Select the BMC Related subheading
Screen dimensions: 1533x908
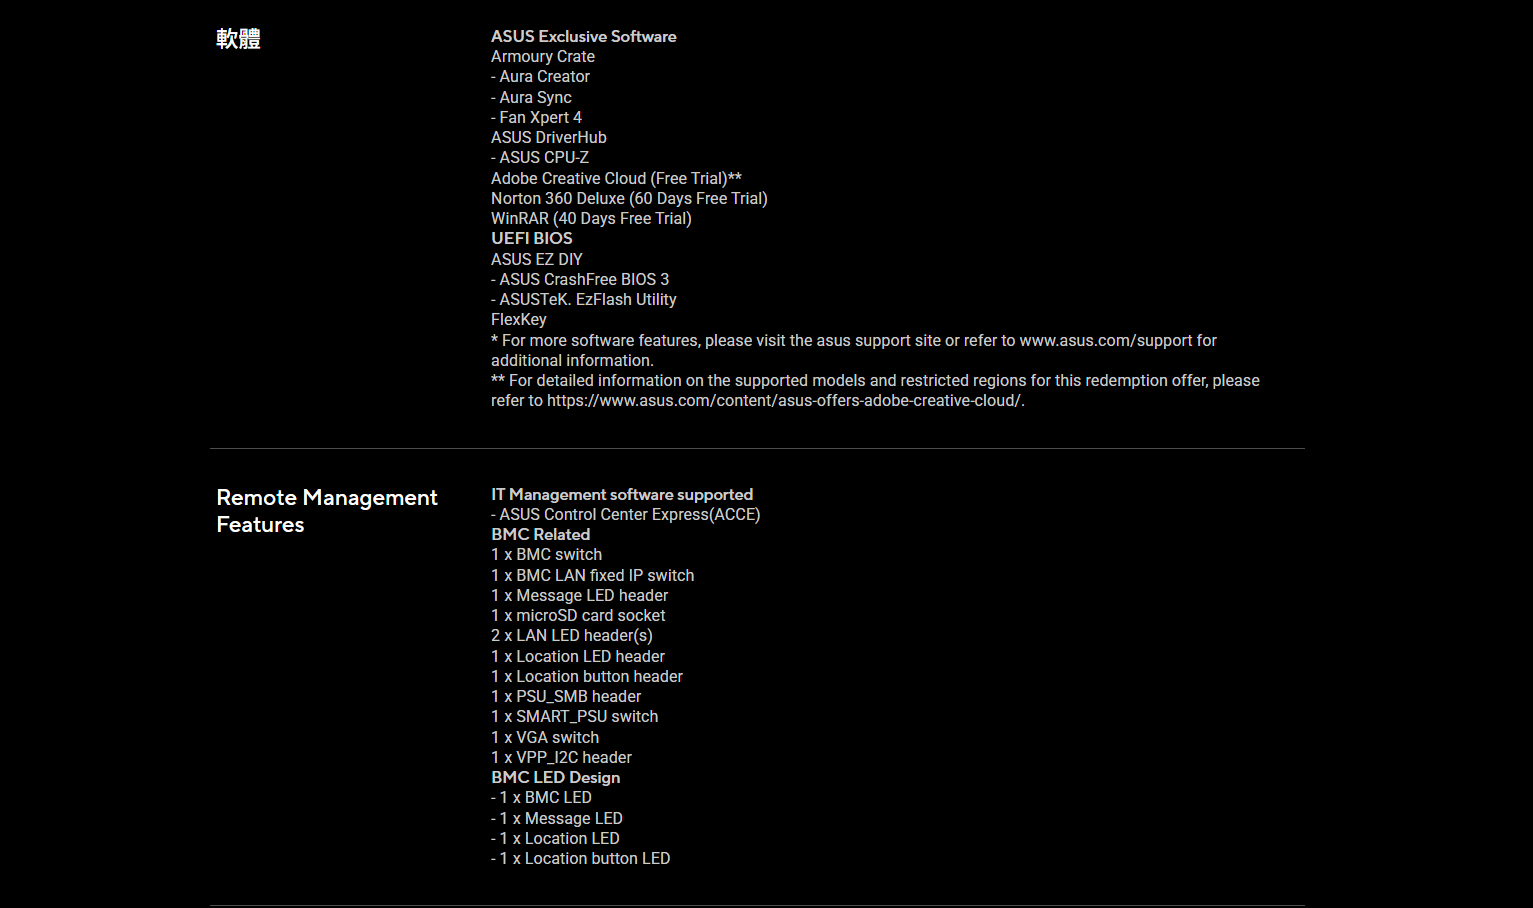coord(540,535)
